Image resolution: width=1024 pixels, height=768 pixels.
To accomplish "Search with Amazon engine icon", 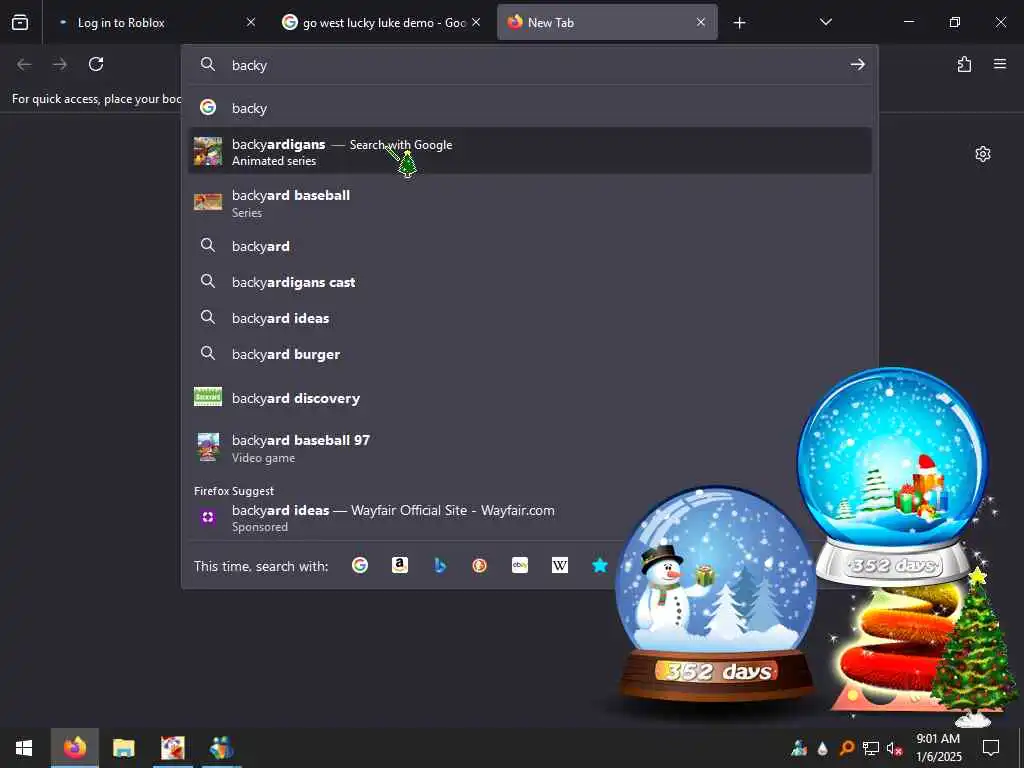I will pos(400,566).
